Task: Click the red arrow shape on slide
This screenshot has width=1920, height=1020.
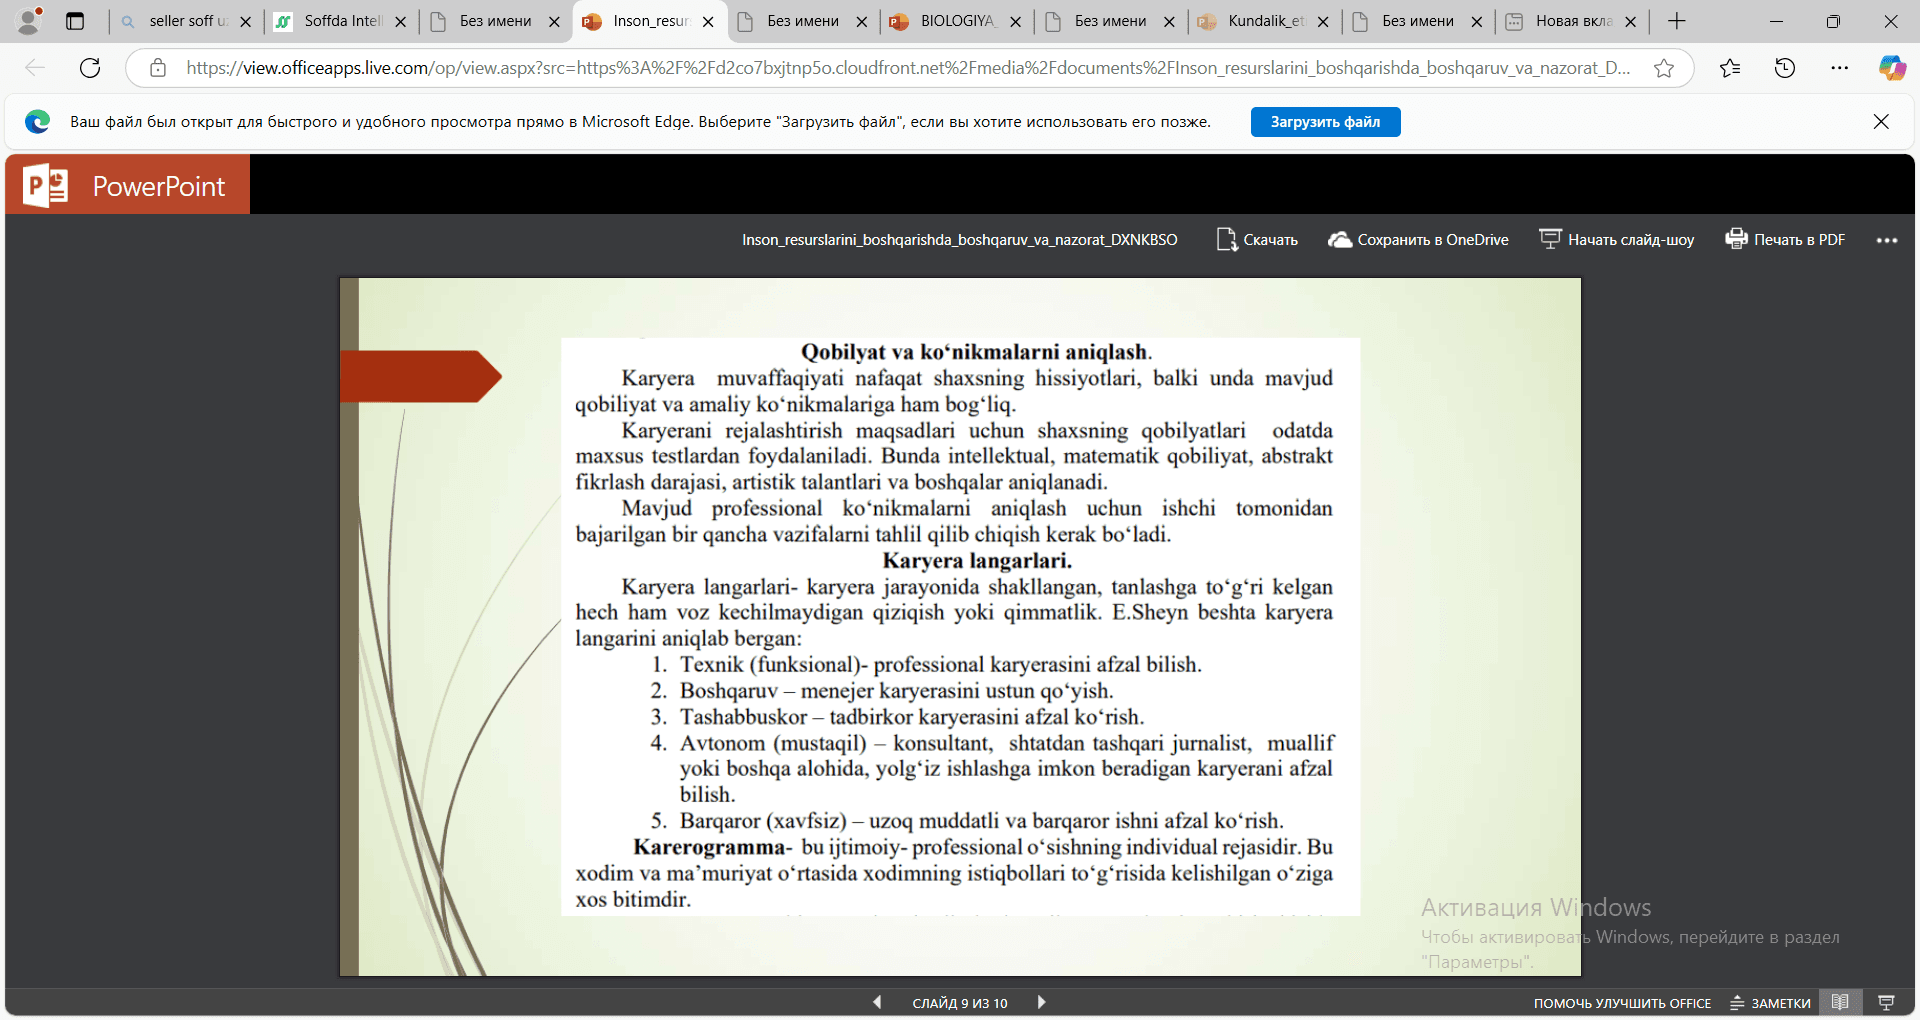Action: [x=421, y=377]
